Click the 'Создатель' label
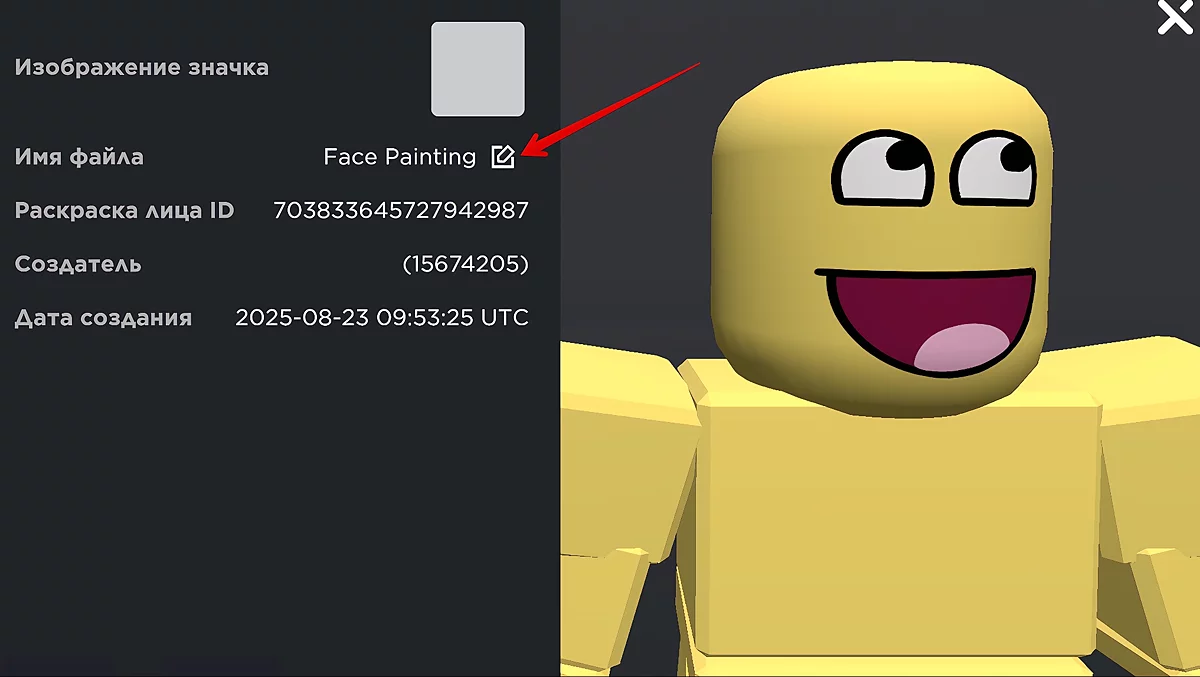 (78, 265)
